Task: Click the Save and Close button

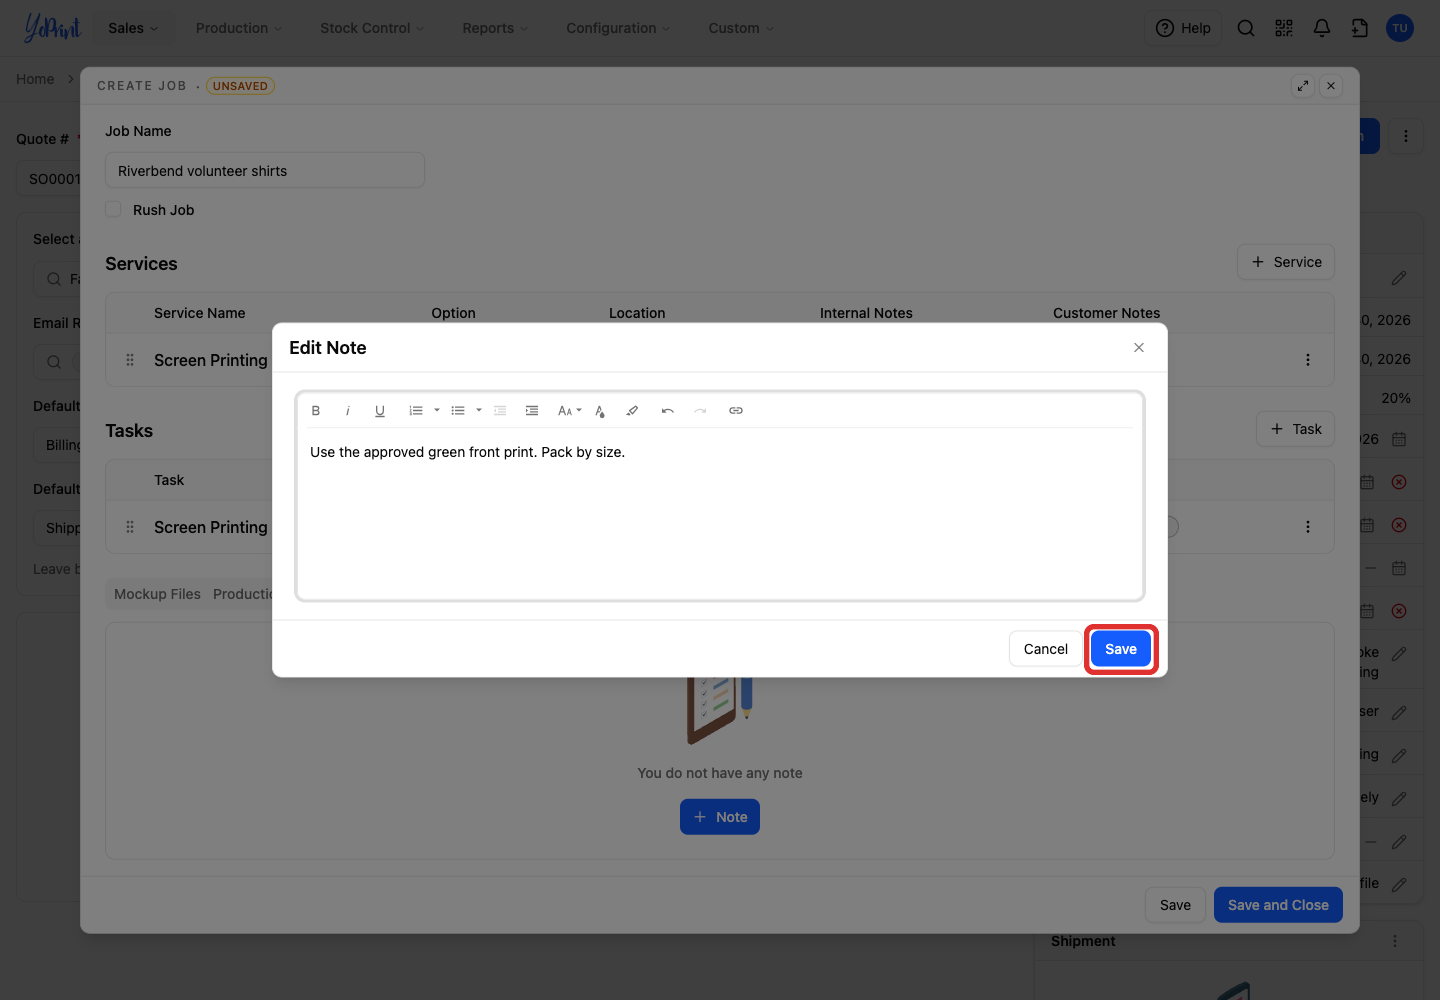Action: 1278,905
